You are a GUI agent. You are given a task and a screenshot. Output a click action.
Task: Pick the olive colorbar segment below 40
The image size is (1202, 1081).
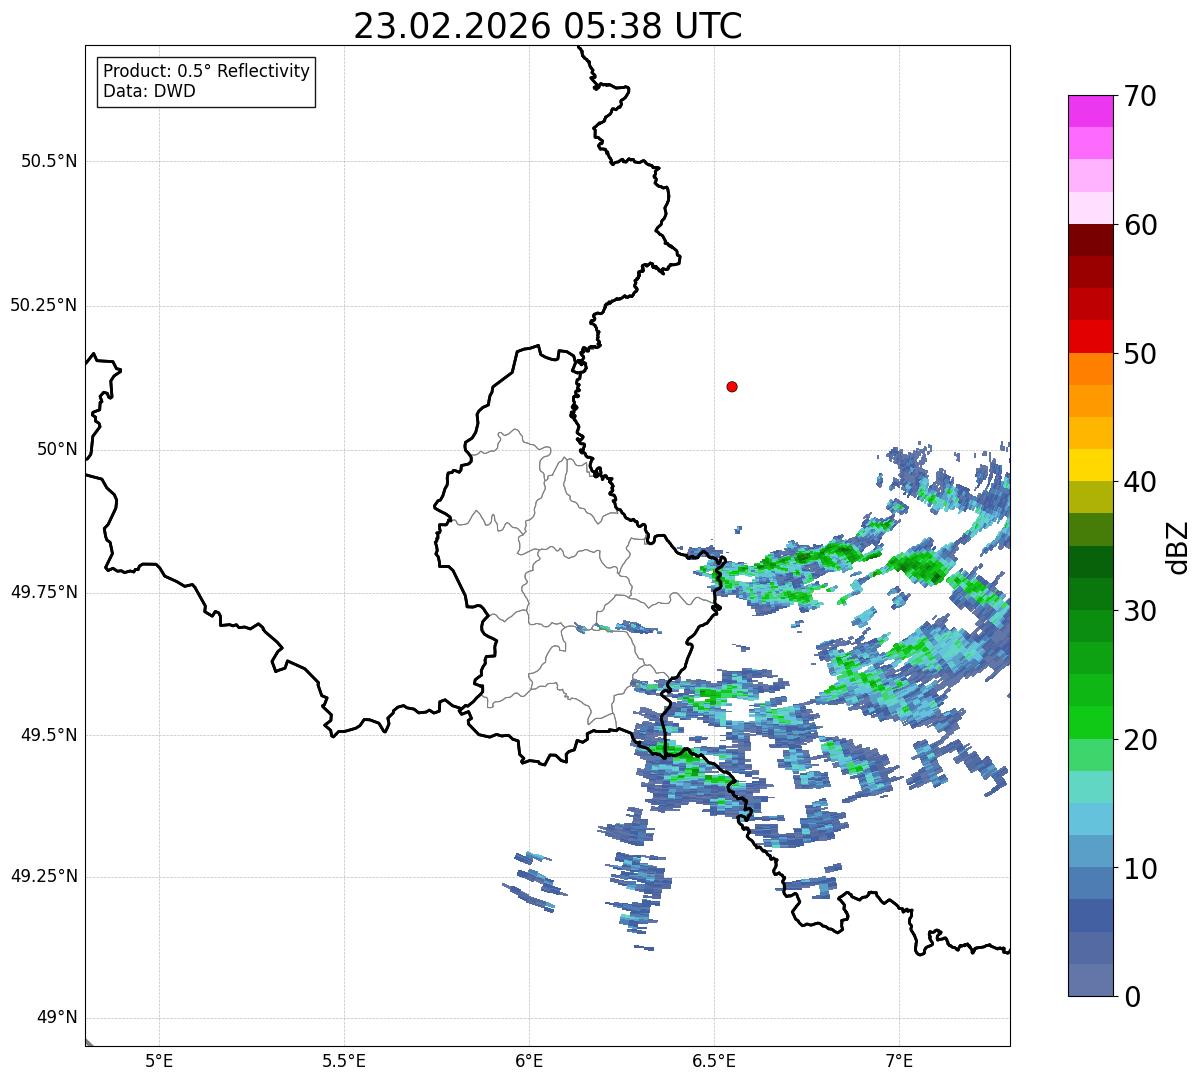click(1090, 497)
